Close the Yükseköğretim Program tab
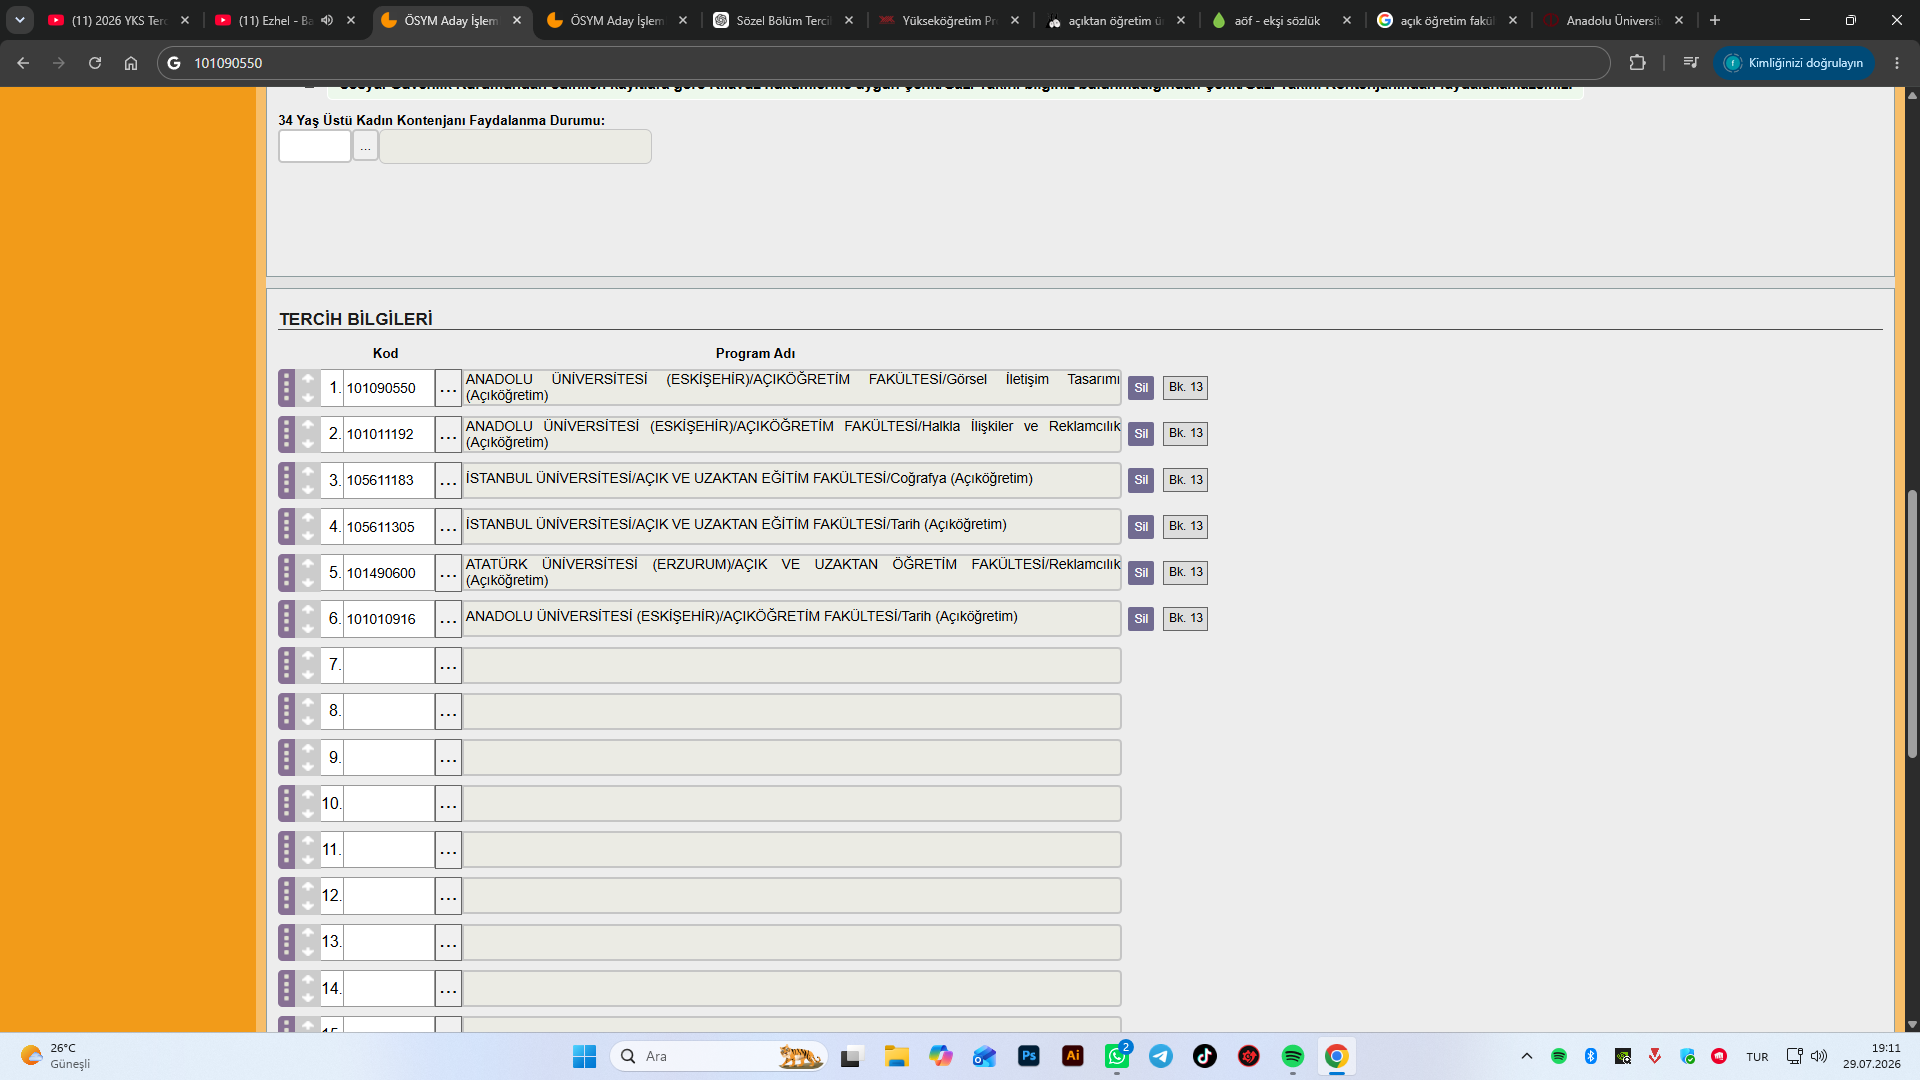 (1015, 20)
